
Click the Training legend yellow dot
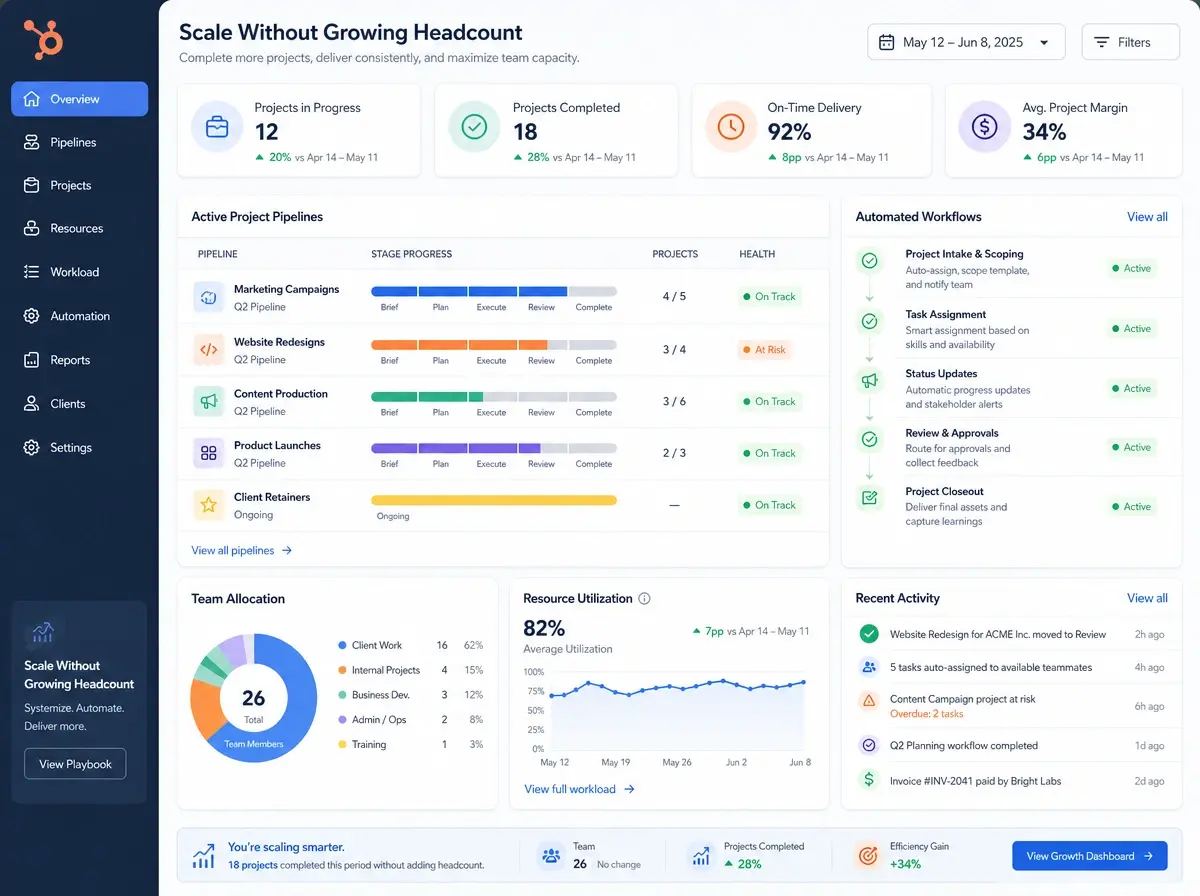342,744
